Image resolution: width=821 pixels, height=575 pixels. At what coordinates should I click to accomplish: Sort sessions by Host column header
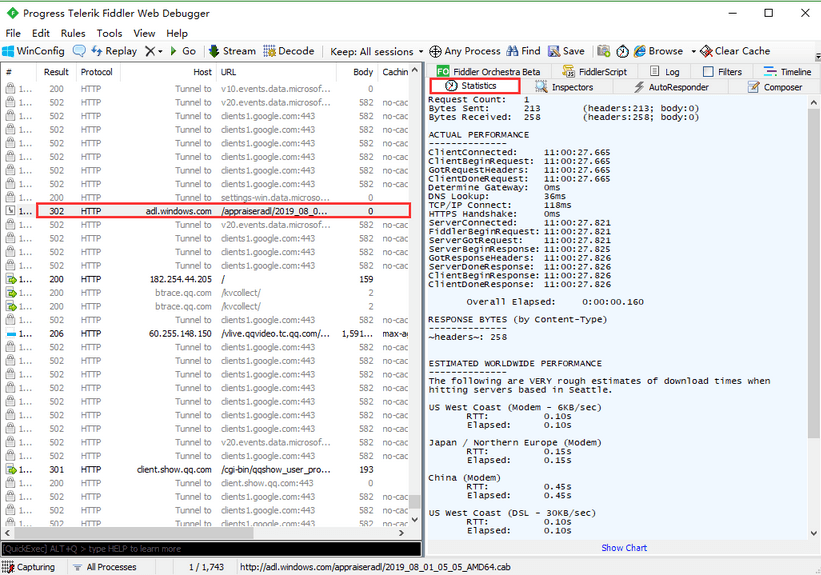click(x=169, y=72)
